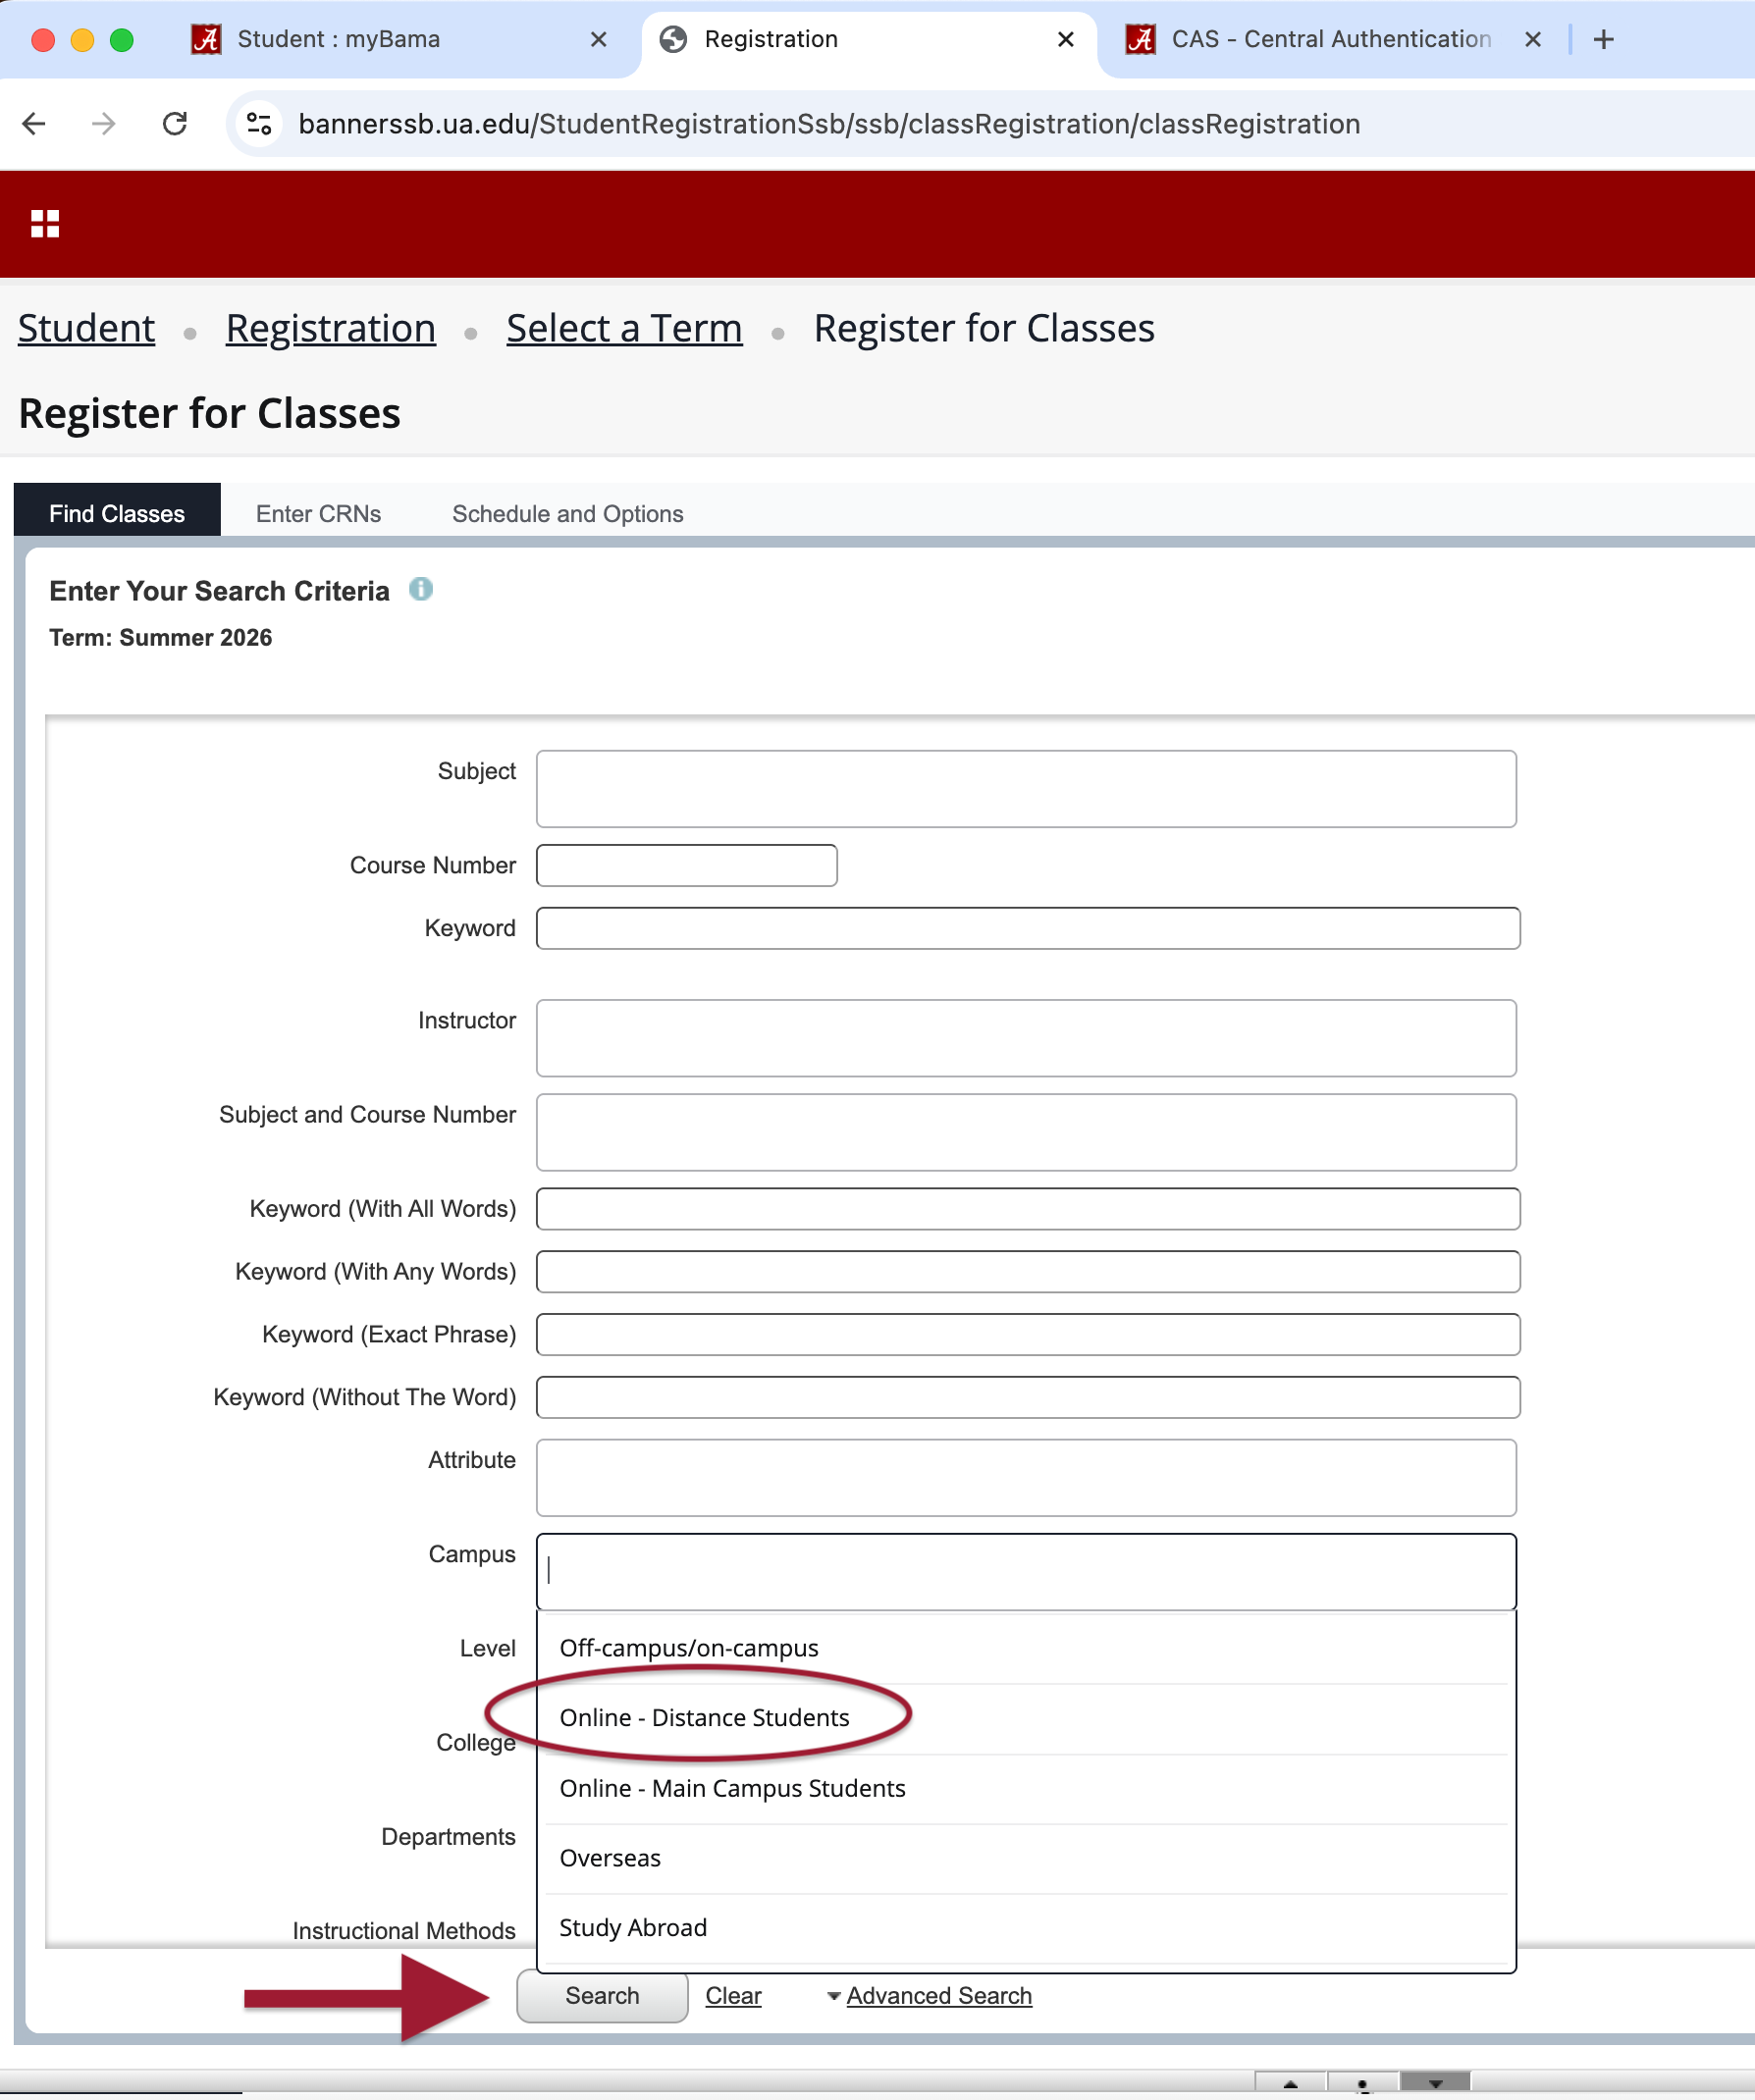Focus the Campus selection field

[1026, 1572]
